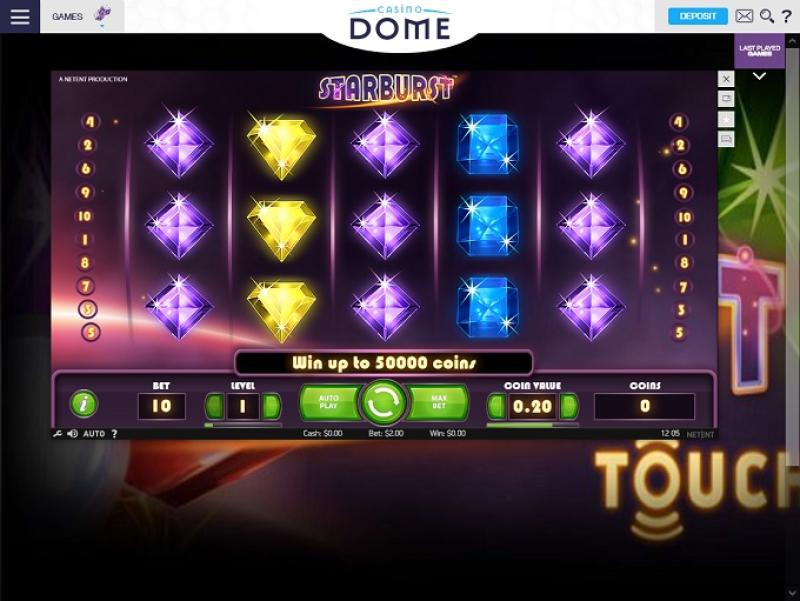Click the search magnifier icon
This screenshot has height=601, width=800.
point(766,16)
